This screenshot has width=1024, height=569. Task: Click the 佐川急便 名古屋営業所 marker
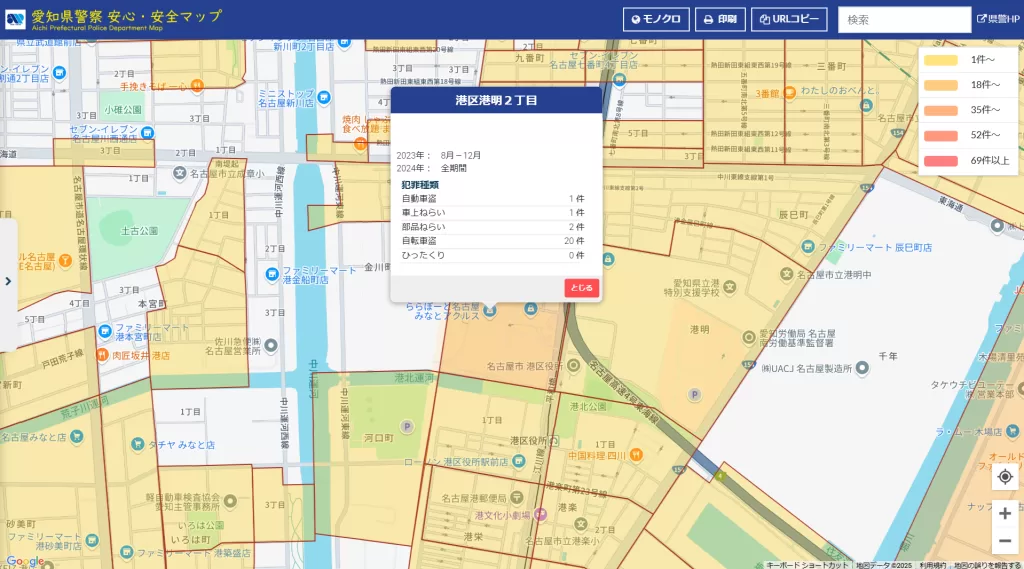[x=270, y=345]
